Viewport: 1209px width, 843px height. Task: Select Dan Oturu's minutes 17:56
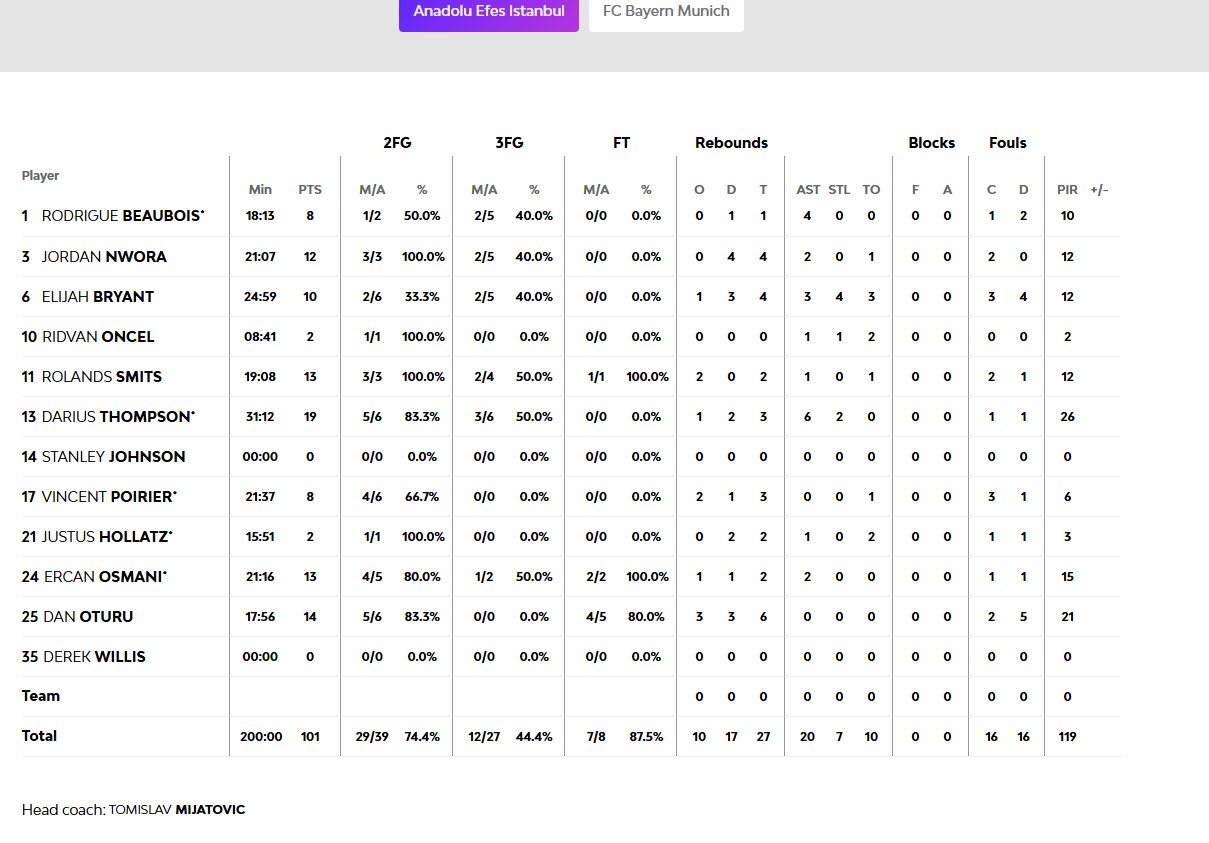260,616
